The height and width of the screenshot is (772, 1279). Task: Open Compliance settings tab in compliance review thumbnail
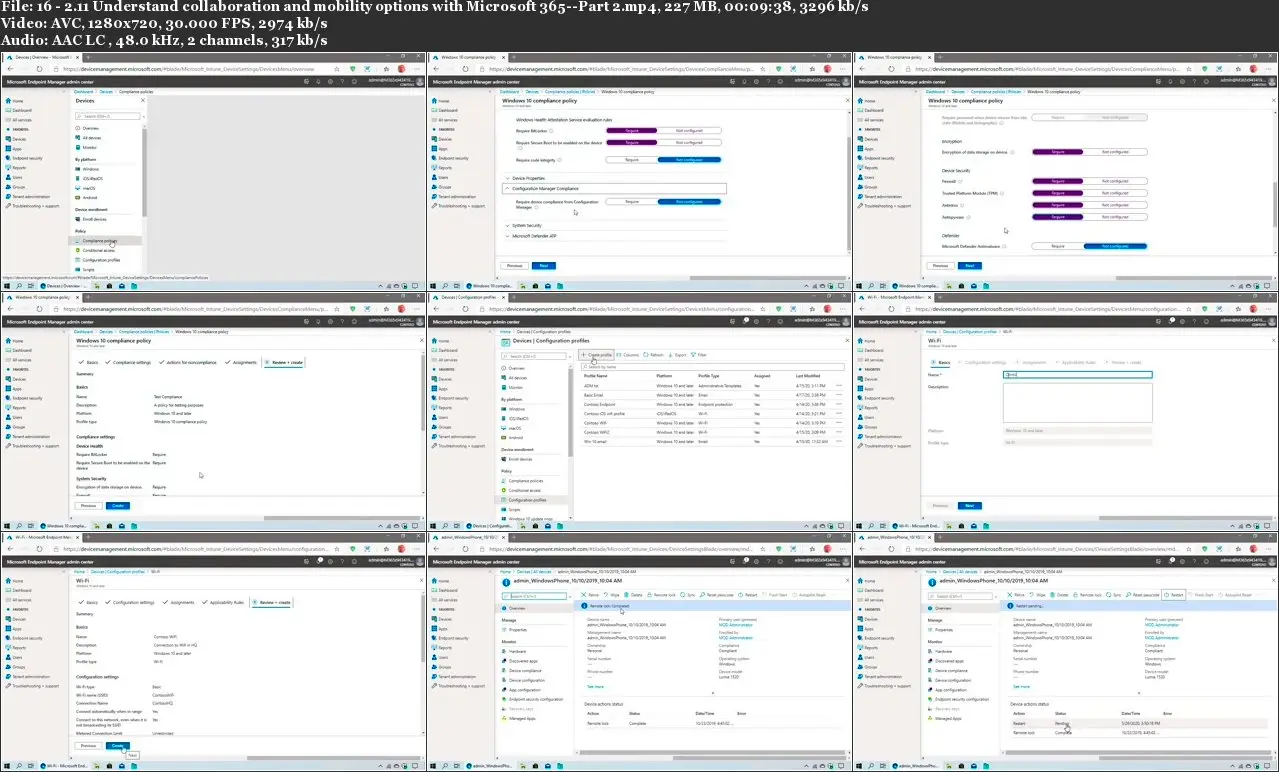pos(129,362)
